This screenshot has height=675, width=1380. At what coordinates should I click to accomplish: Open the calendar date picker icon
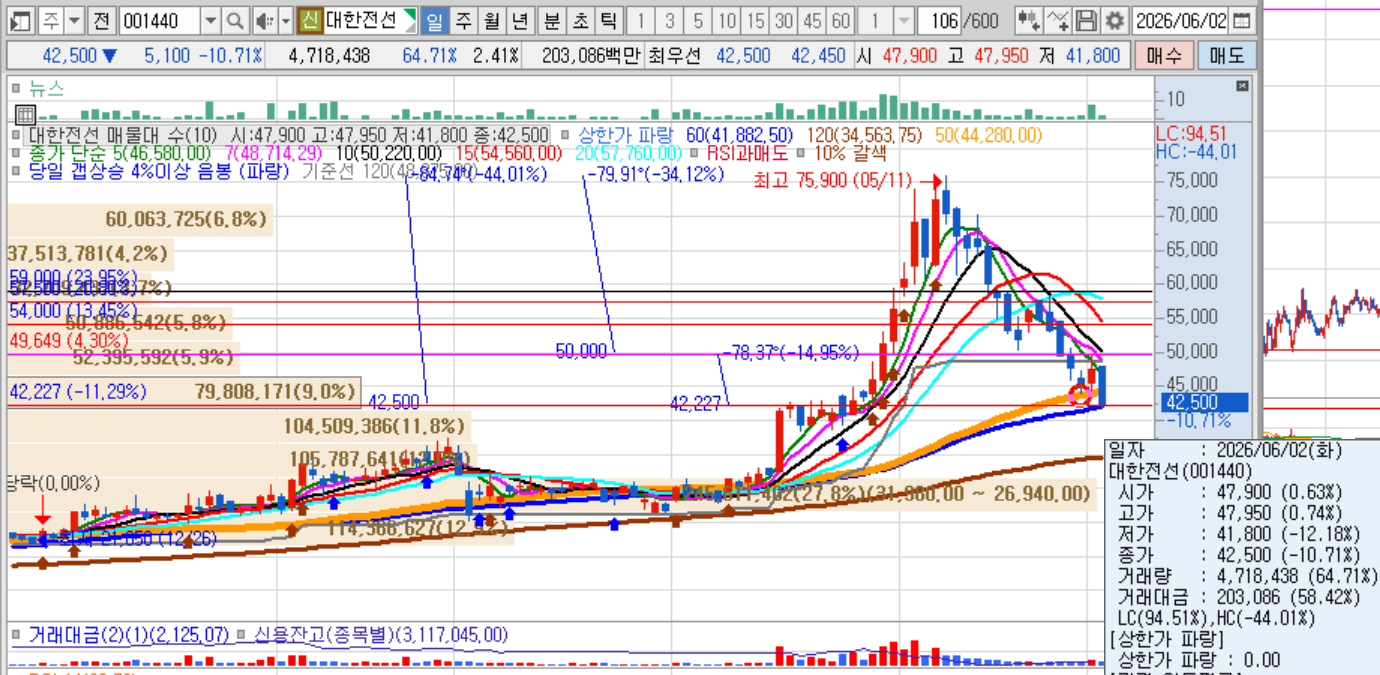click(x=1241, y=20)
